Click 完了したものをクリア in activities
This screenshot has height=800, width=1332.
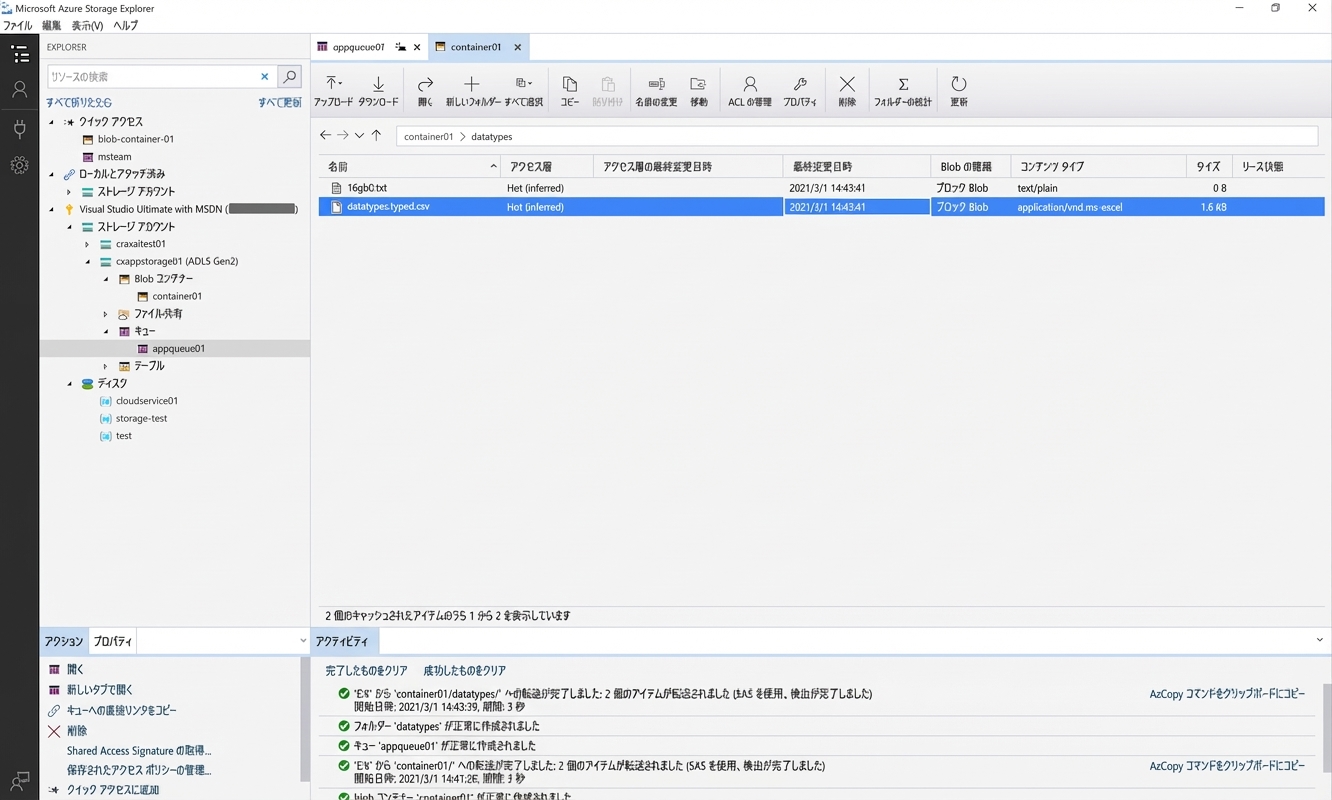(366, 671)
